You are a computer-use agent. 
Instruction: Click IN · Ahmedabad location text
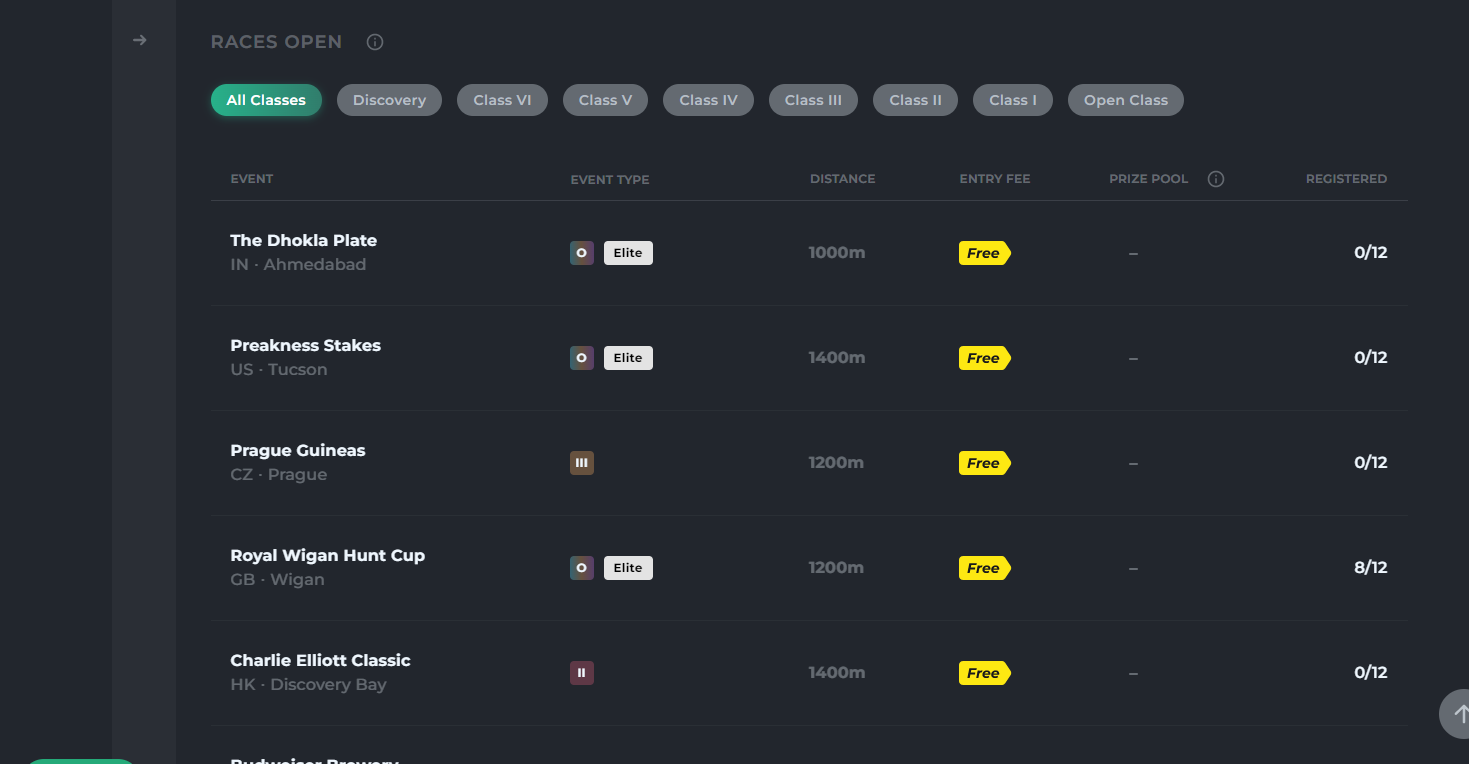298,265
